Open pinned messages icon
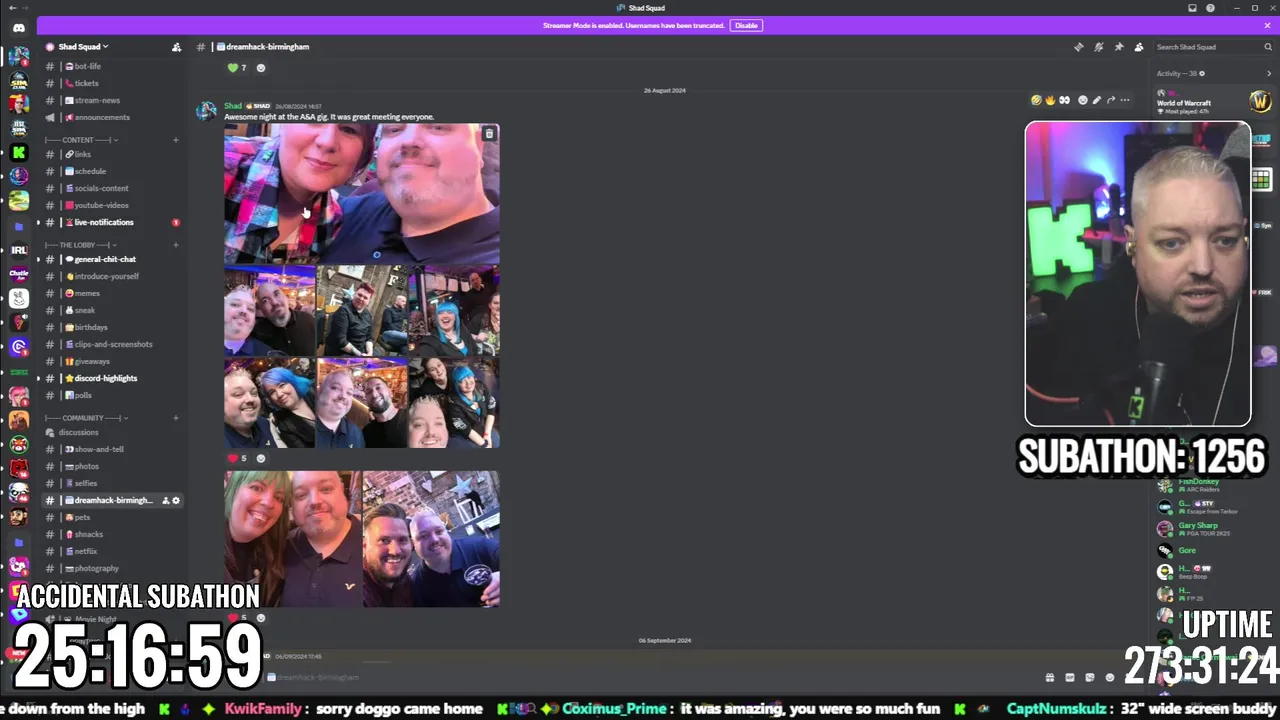The width and height of the screenshot is (1280, 720). point(1118,47)
